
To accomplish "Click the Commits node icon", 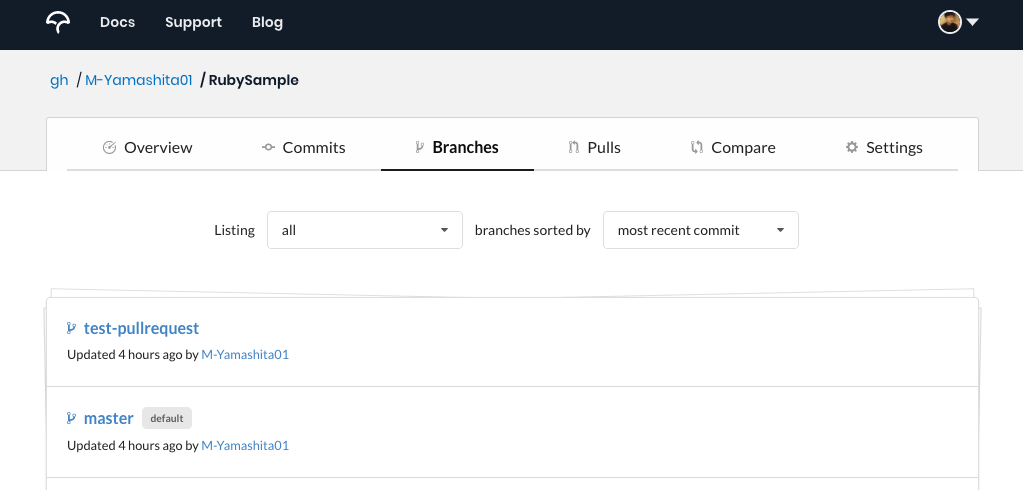I will point(268,147).
